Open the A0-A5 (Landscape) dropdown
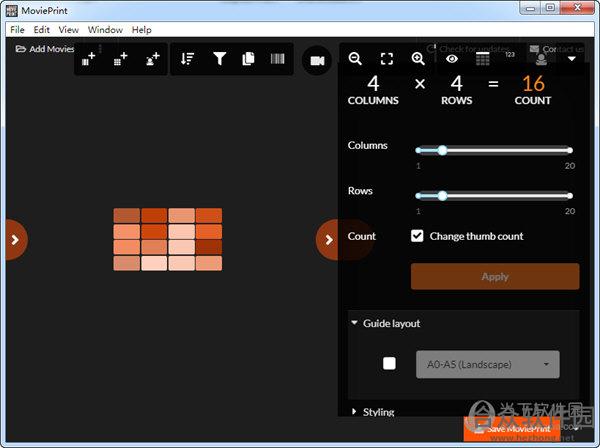 point(488,364)
